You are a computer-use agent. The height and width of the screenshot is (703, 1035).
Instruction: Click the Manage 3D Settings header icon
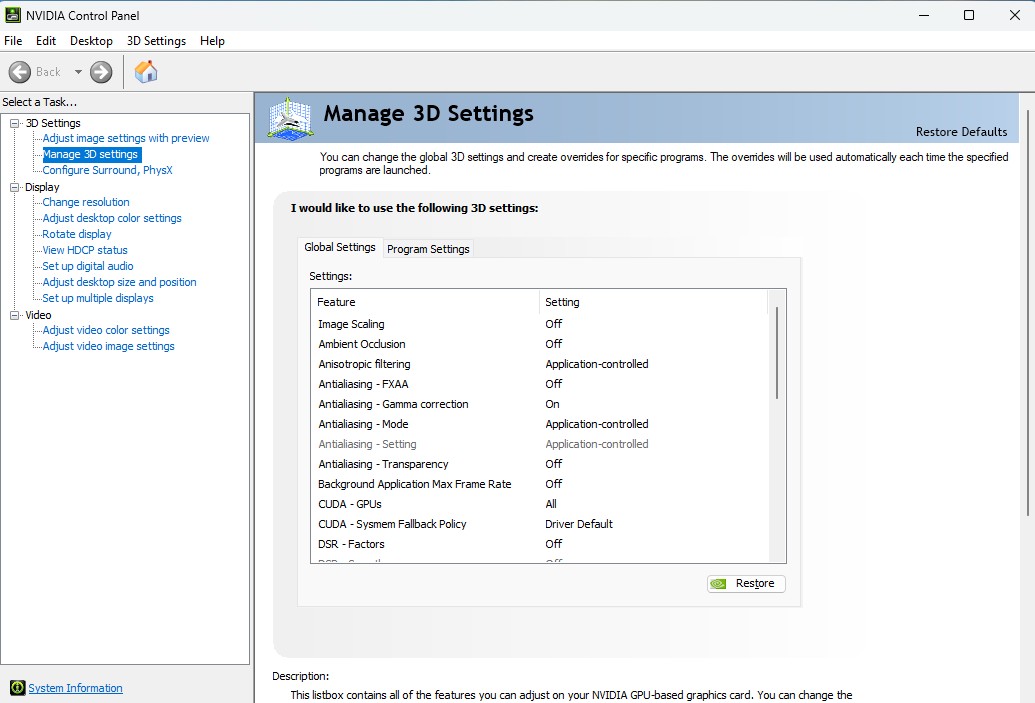pyautogui.click(x=290, y=119)
